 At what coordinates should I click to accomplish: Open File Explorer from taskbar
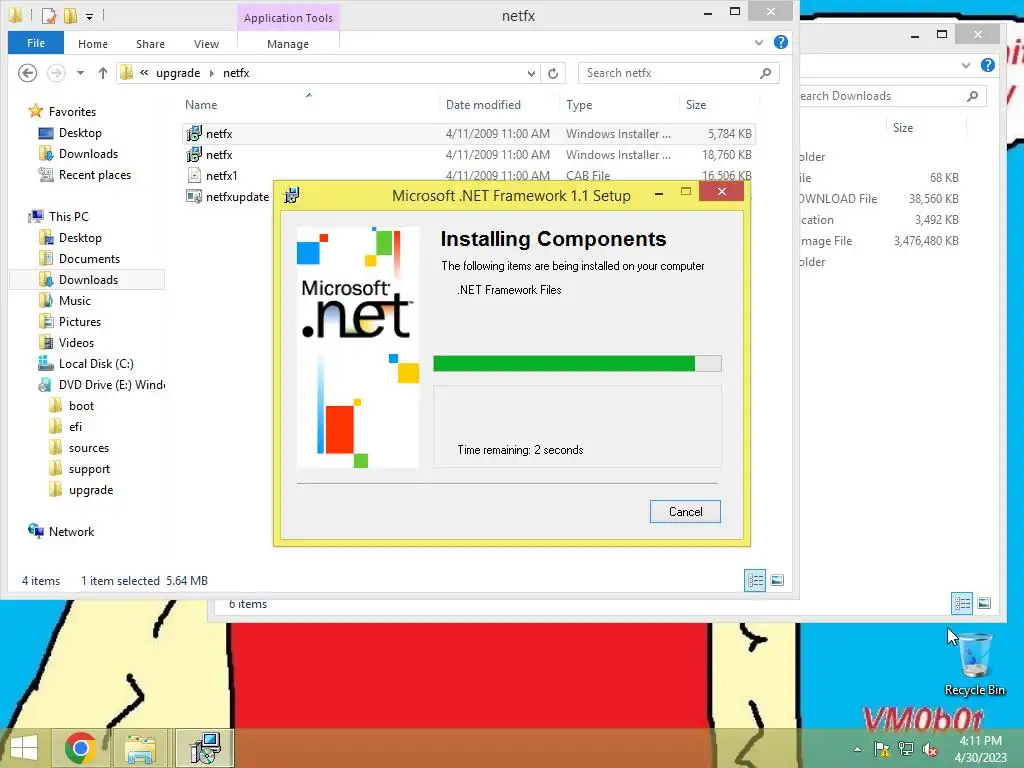pyautogui.click(x=140, y=748)
